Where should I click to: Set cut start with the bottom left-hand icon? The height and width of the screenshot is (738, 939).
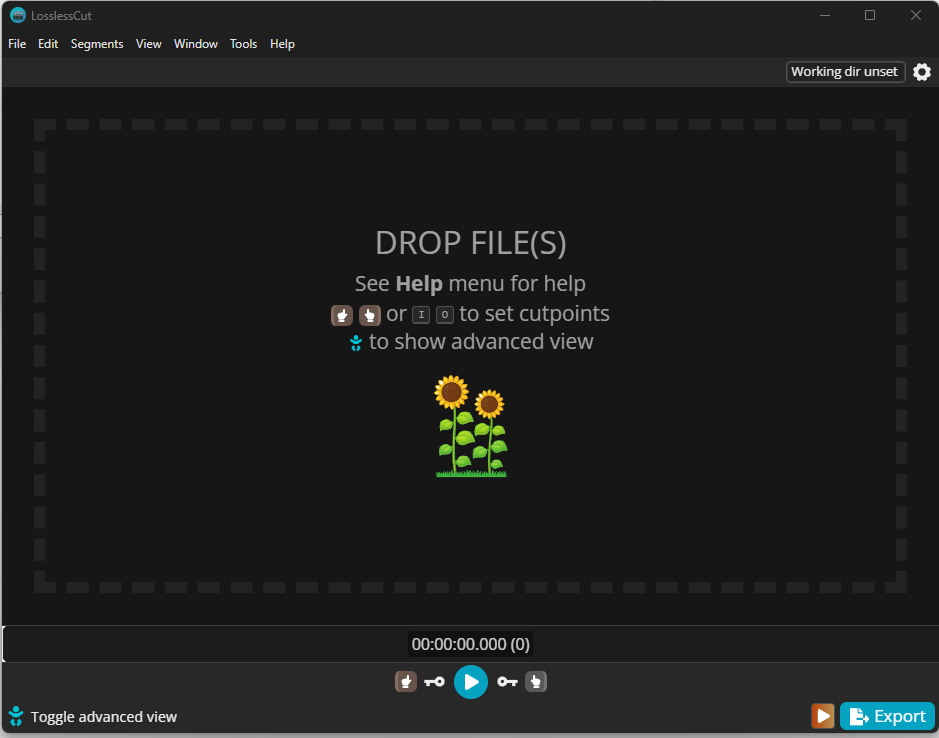405,682
